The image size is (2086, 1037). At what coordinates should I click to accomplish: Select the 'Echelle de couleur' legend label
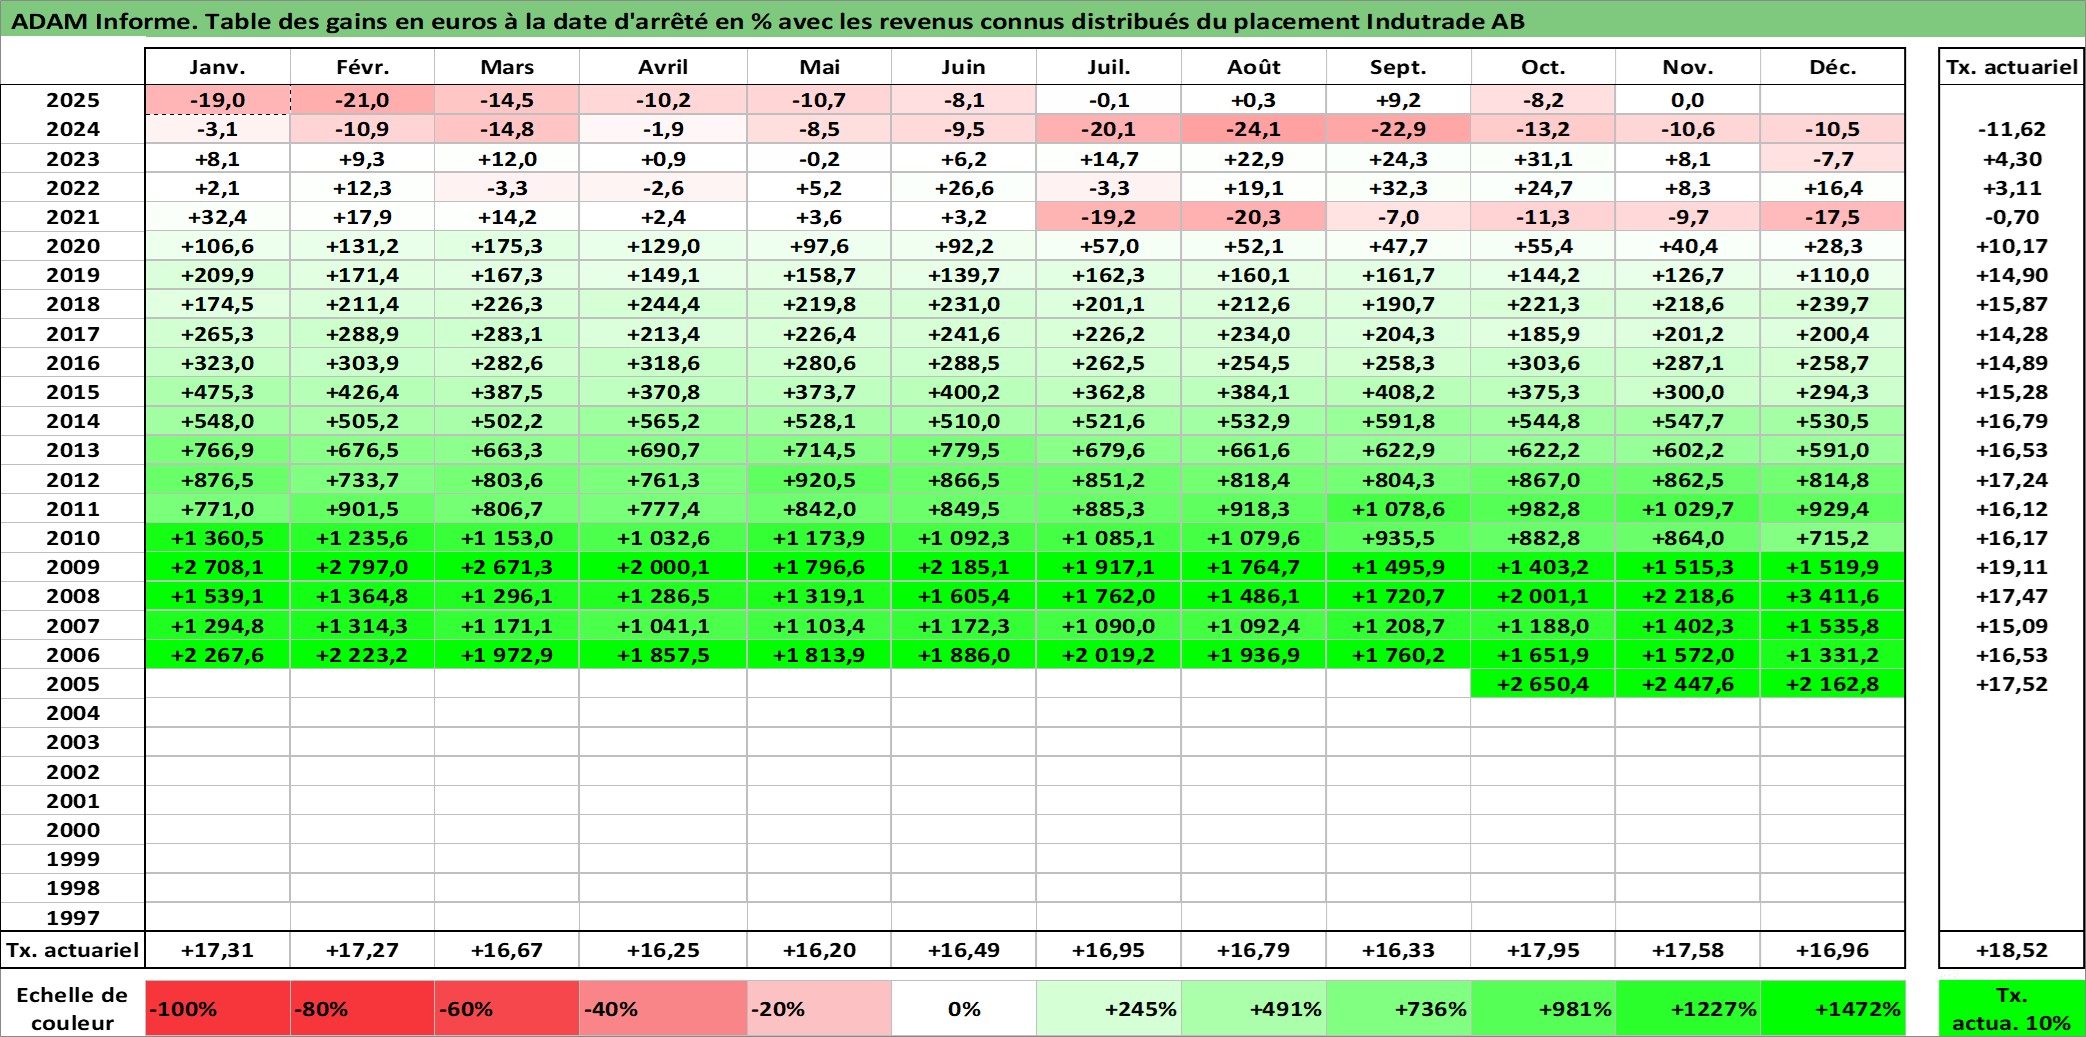[x=73, y=1009]
